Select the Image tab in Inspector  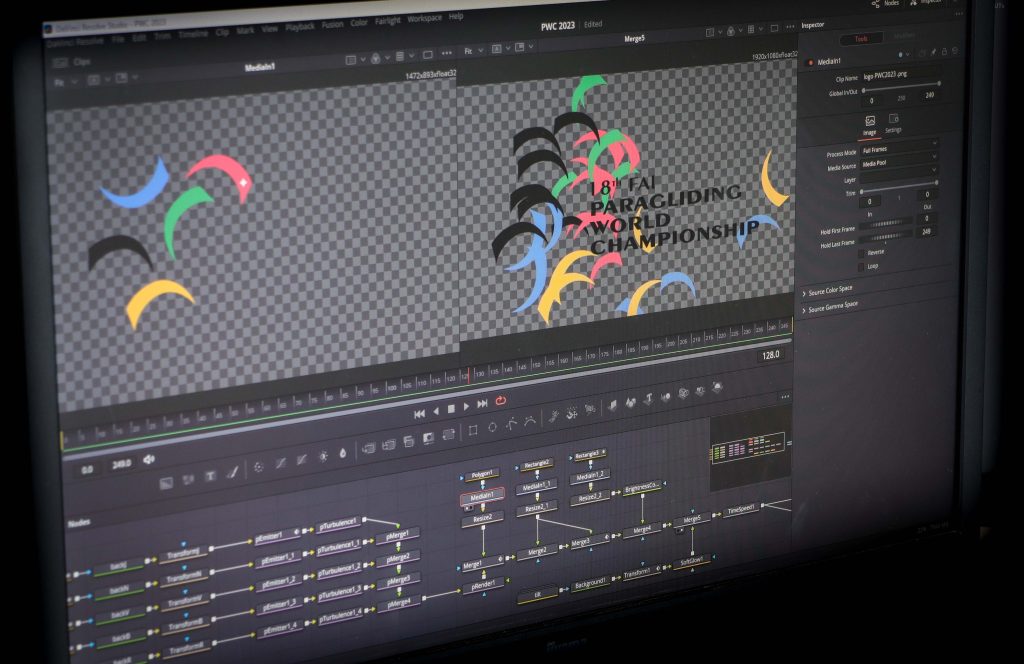pyautogui.click(x=870, y=125)
